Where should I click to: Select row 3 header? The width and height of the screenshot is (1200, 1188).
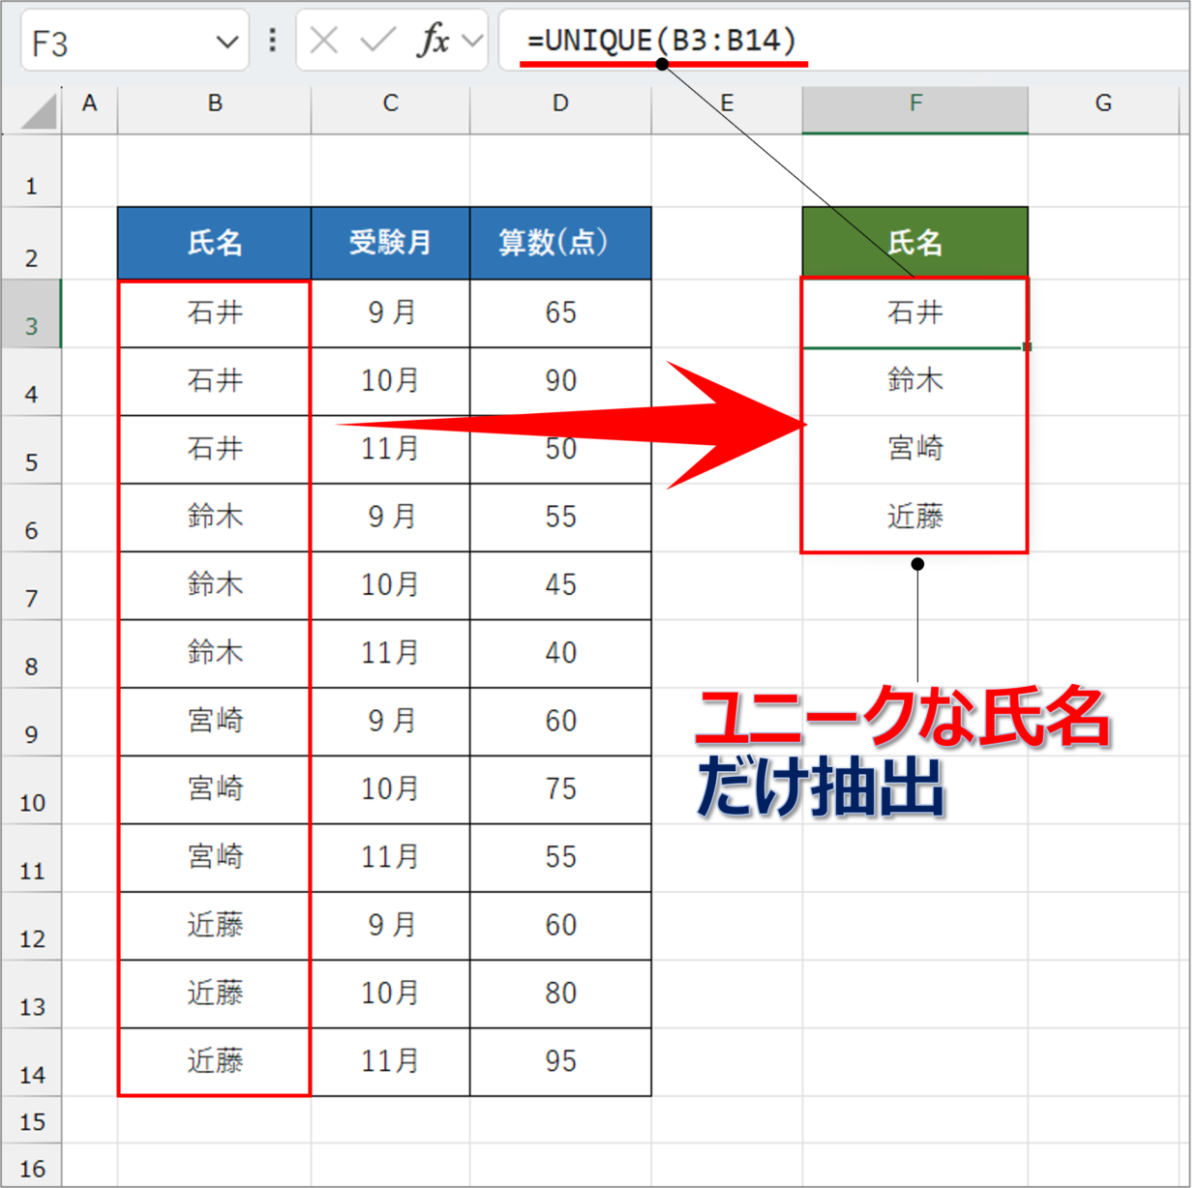(31, 315)
